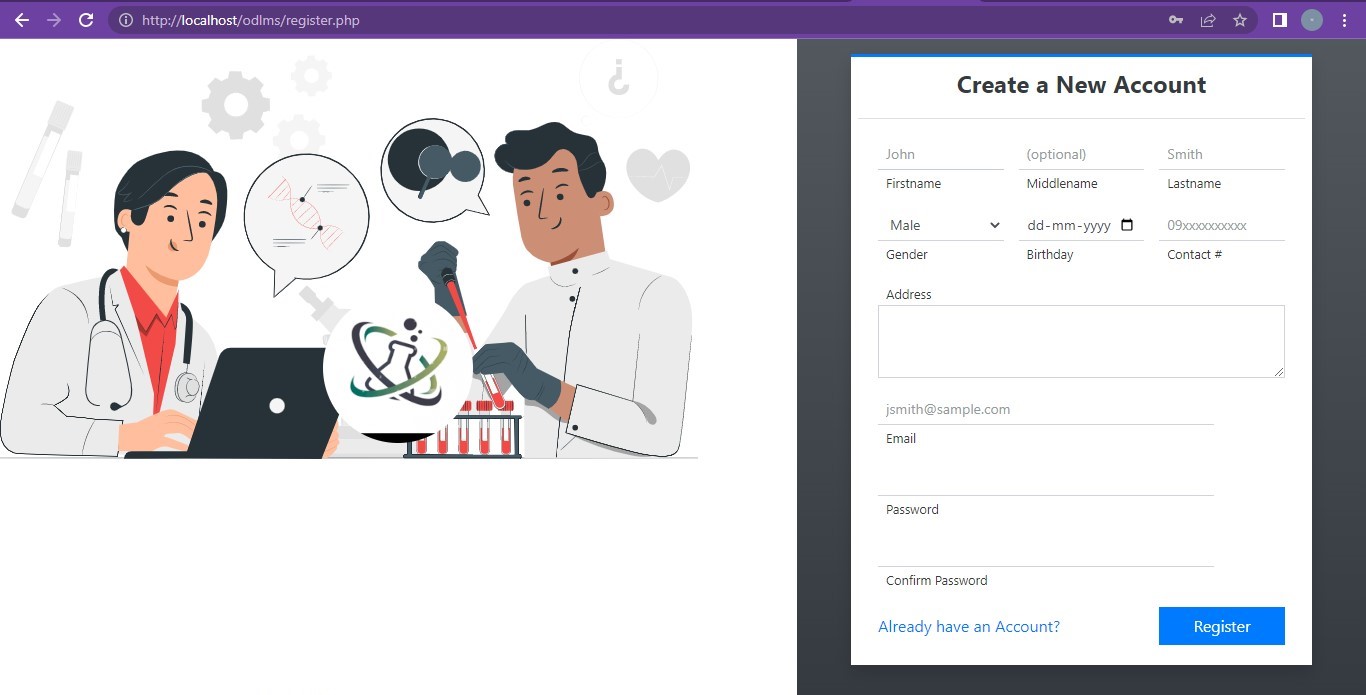Reload the register.php page
The height and width of the screenshot is (695, 1366).
(86, 20)
